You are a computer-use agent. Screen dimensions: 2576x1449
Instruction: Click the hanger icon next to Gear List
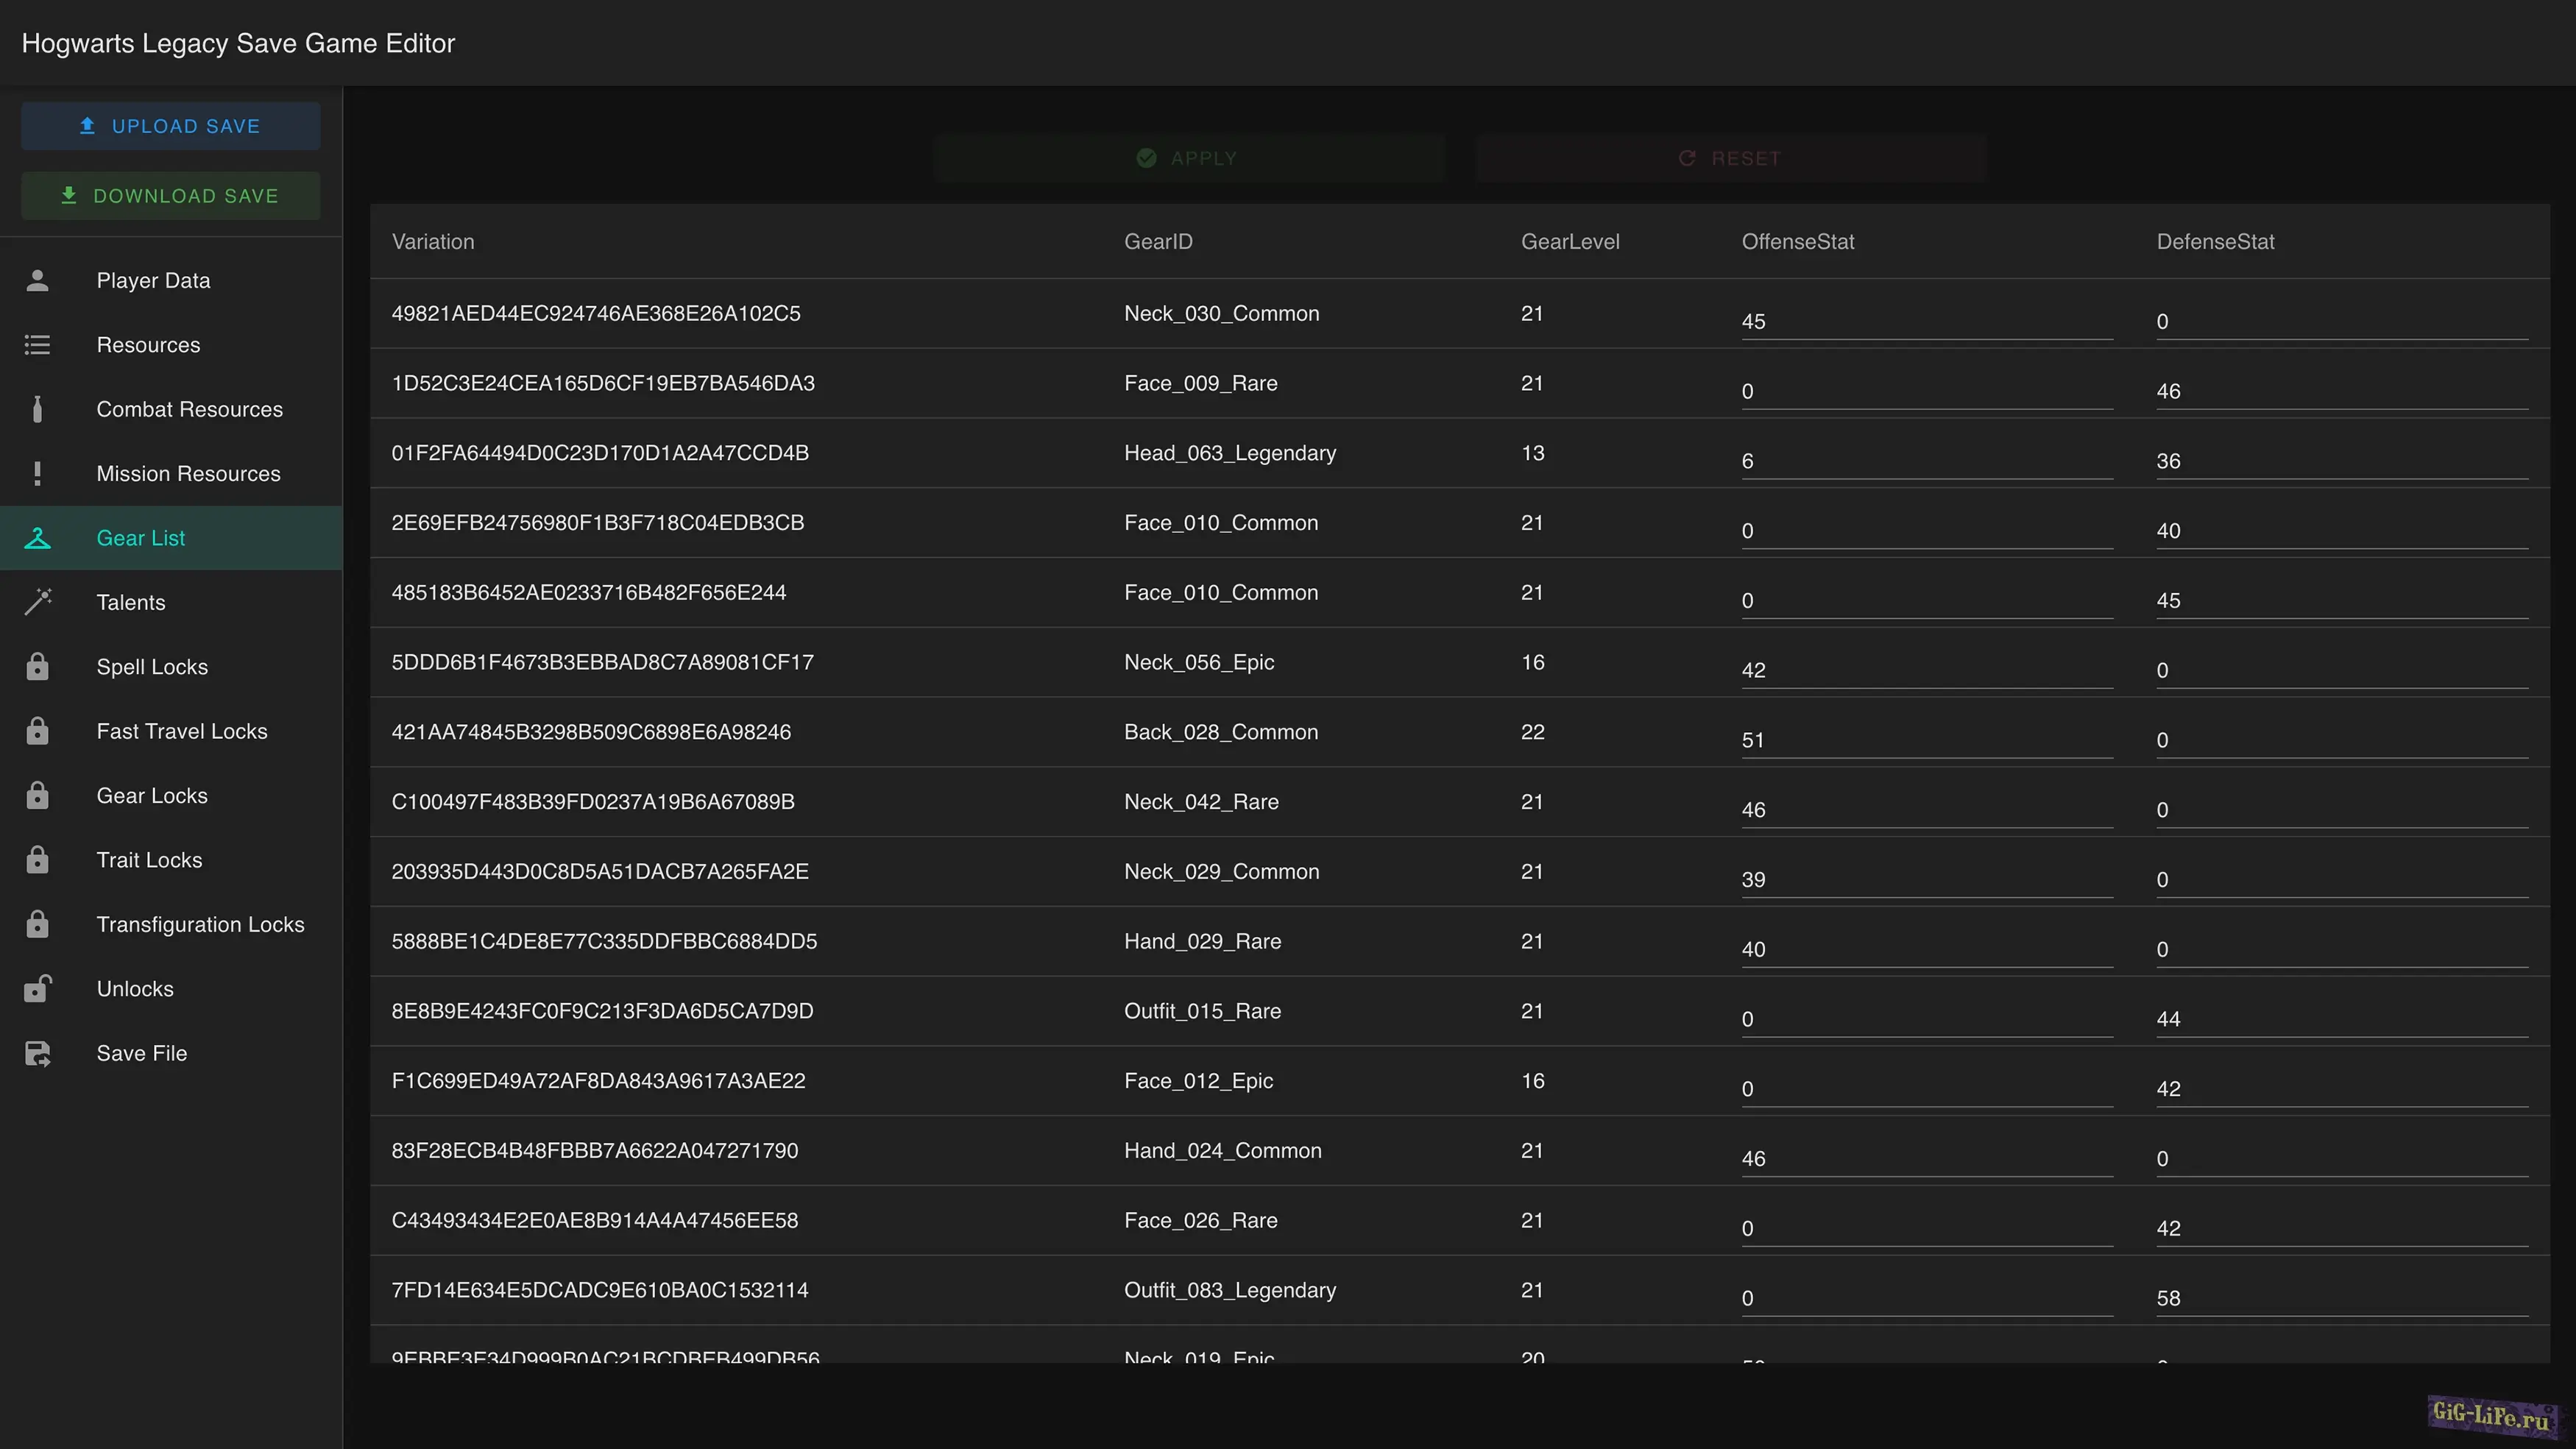37,538
